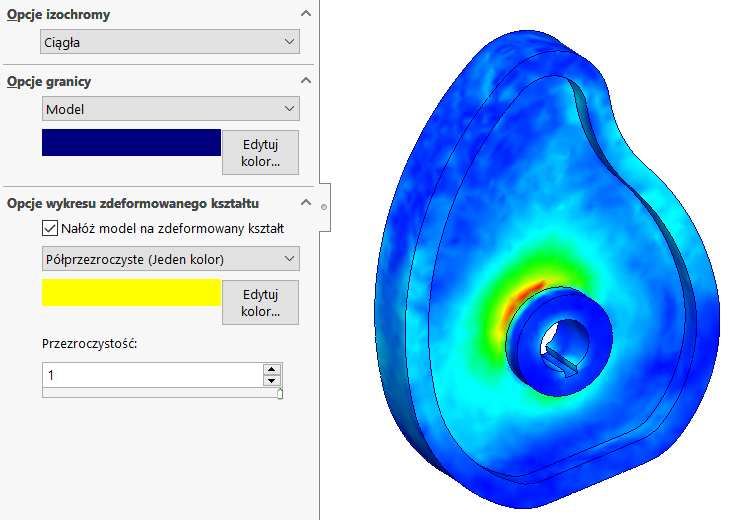
Task: Click Edytuj kolor button beside blue swatch
Action: 260,152
